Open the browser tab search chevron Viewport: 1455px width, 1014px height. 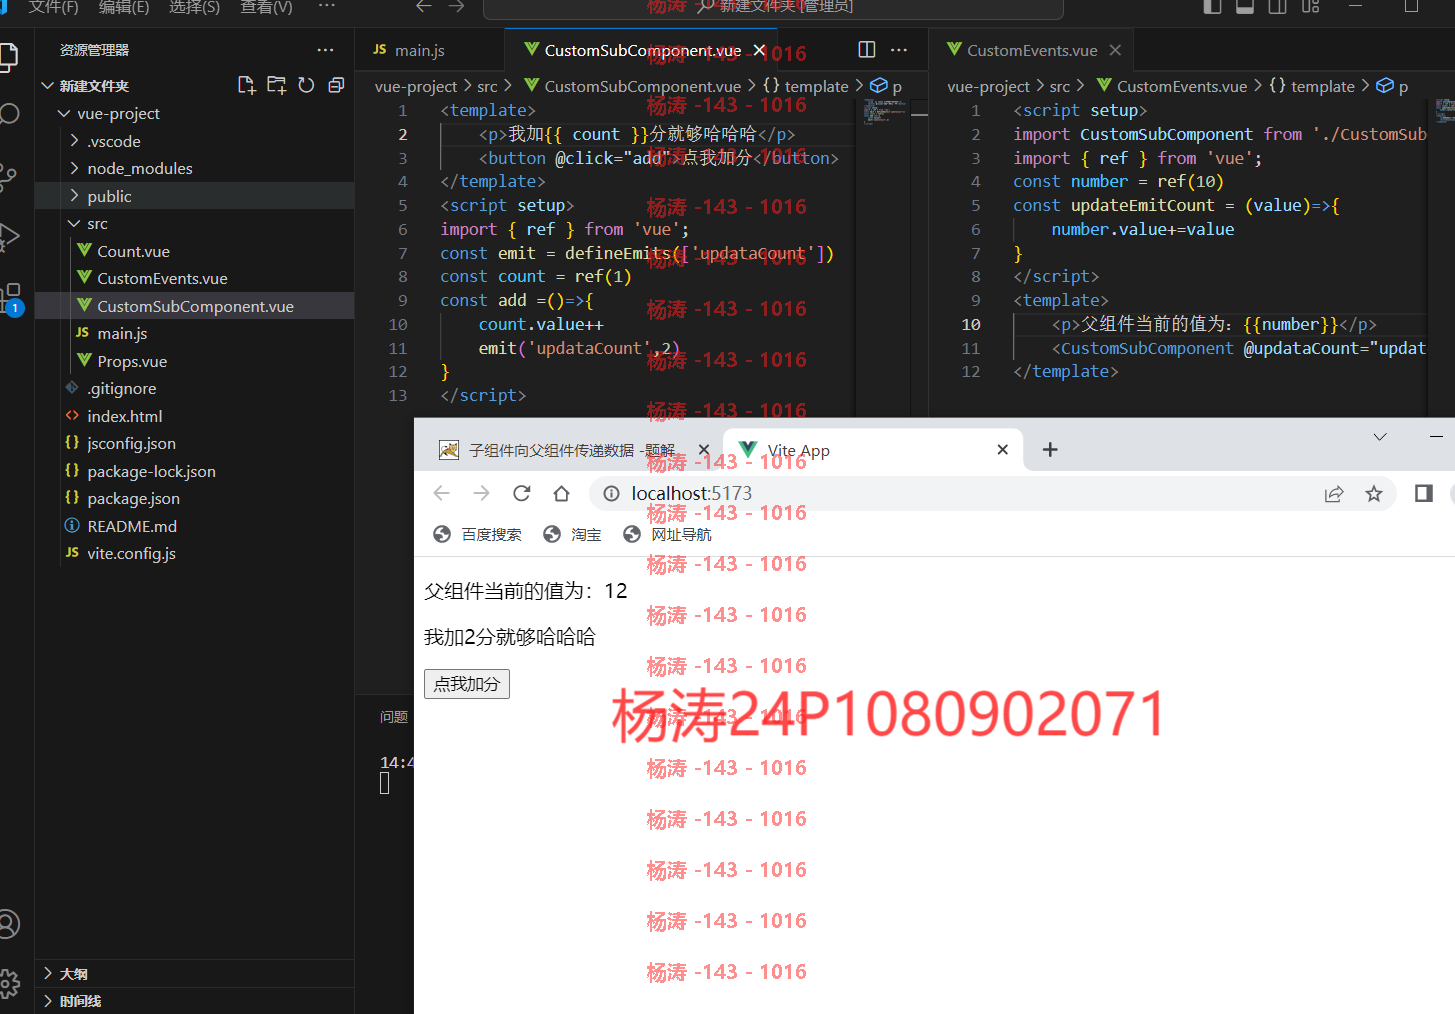(1380, 437)
